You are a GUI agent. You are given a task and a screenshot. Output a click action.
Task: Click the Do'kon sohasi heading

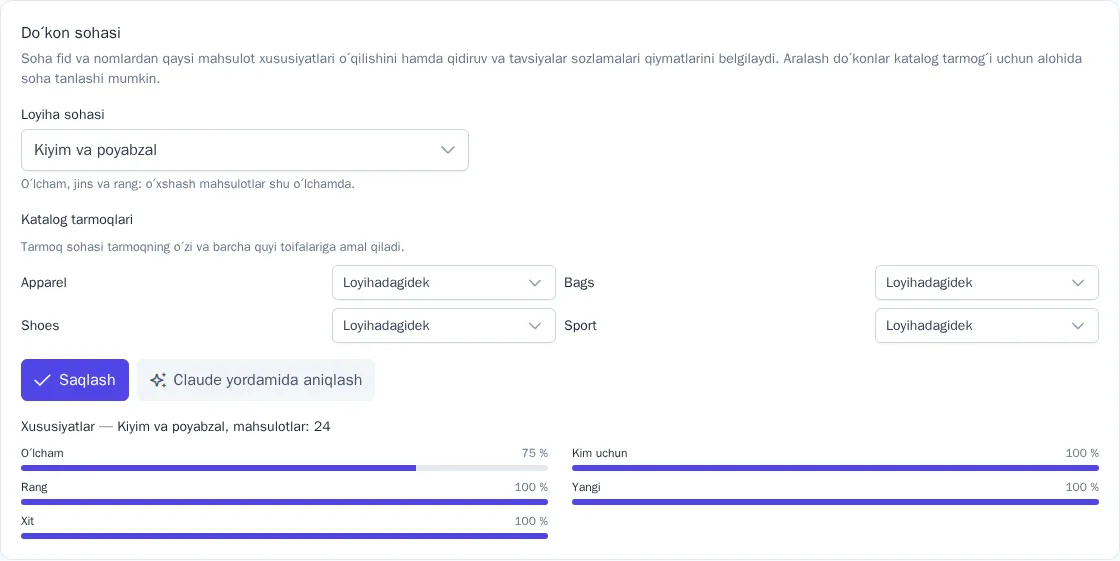pyautogui.click(x=71, y=33)
